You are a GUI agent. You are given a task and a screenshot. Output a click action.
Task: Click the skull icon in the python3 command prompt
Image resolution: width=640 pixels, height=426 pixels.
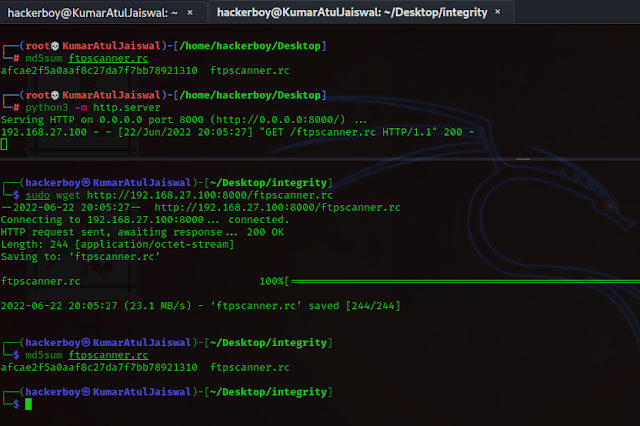[55, 95]
